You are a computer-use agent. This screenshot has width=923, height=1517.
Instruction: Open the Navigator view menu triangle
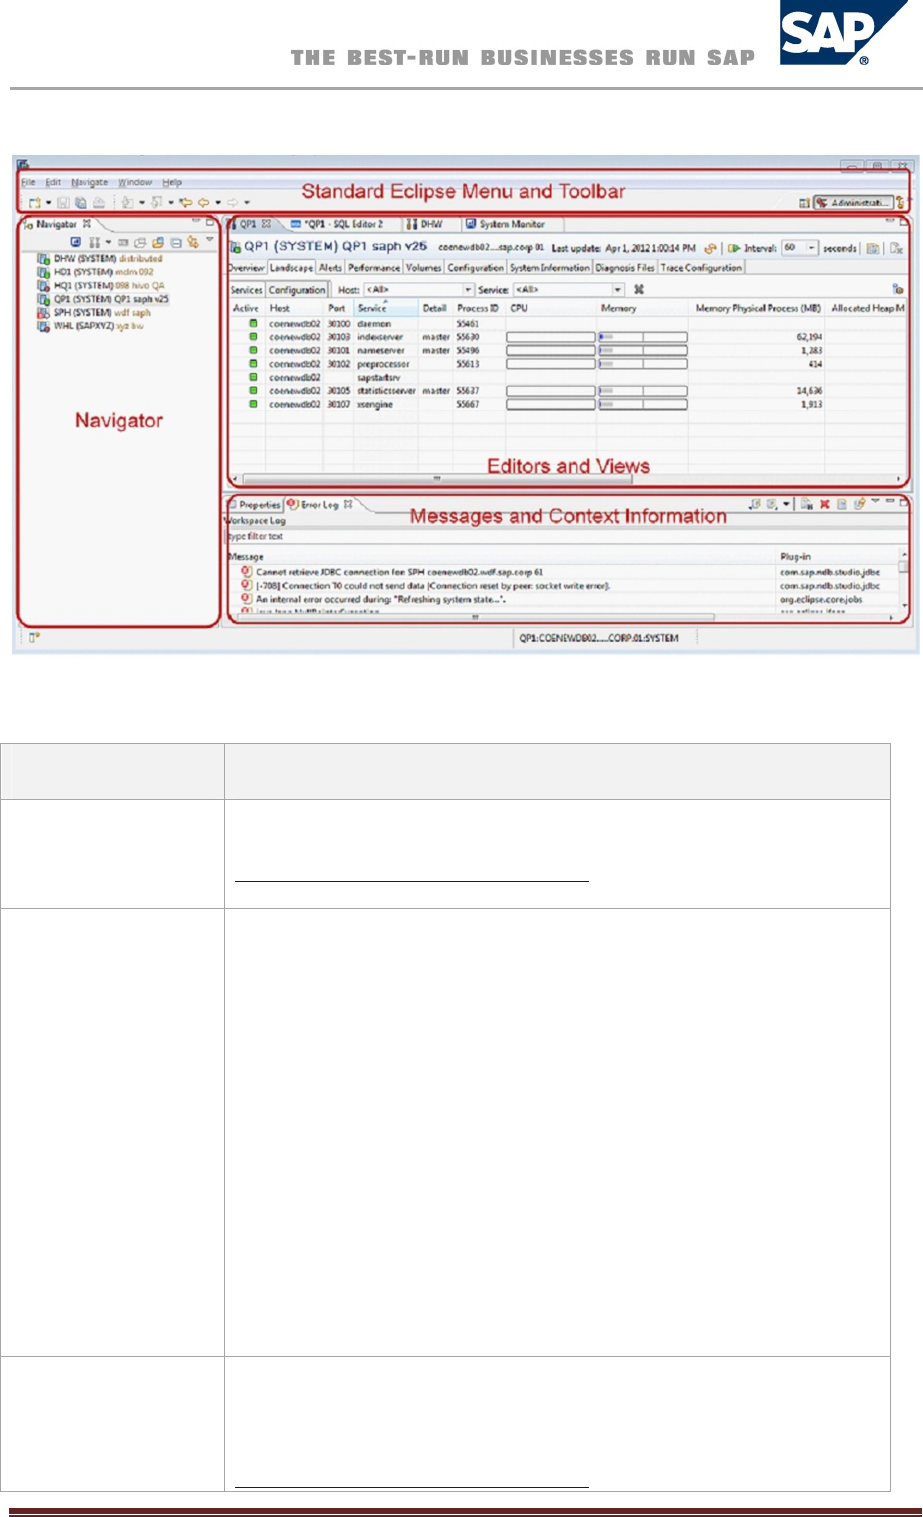[x=210, y=241]
